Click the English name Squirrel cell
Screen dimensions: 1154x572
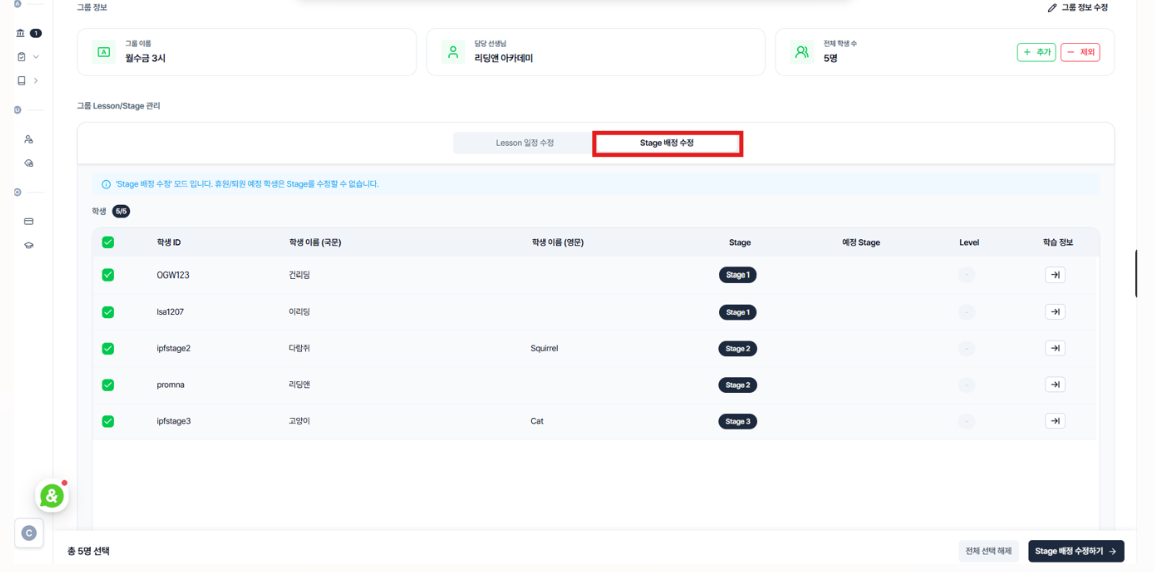(544, 348)
